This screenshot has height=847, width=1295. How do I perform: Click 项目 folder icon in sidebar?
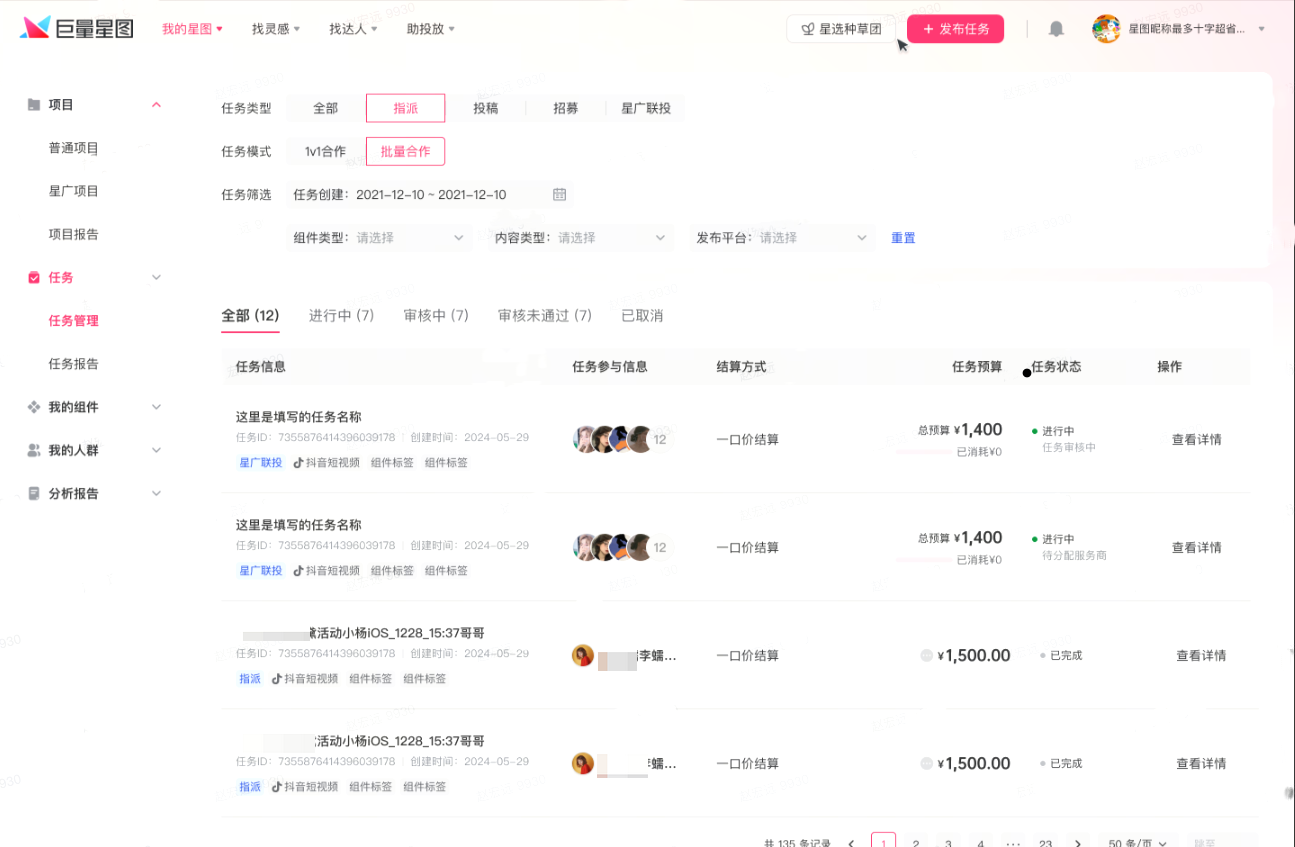pos(34,105)
